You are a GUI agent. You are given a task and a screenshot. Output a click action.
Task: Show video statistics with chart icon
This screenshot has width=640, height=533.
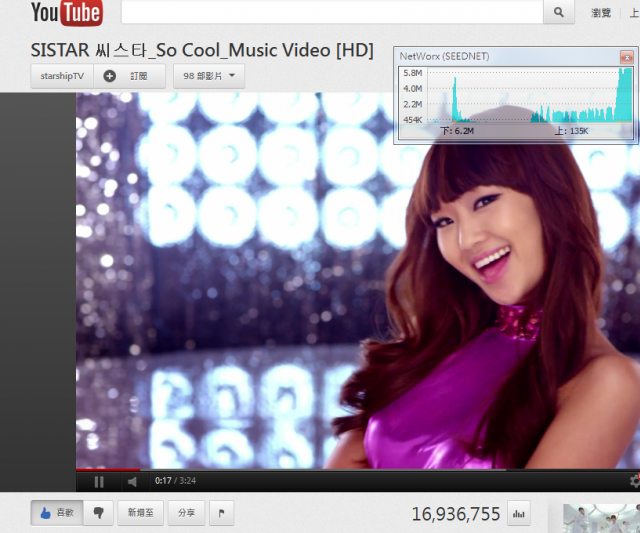point(519,513)
